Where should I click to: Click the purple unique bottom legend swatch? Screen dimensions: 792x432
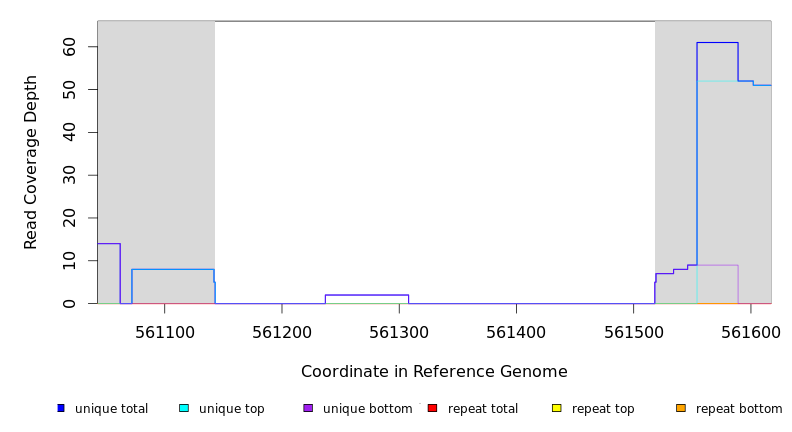308,408
